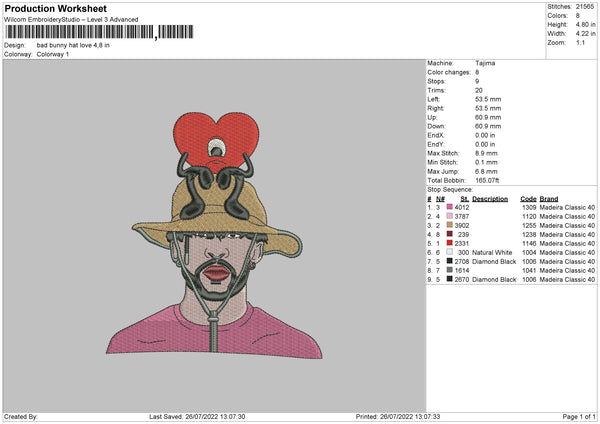The width and height of the screenshot is (600, 424).
Task: Click the Down value '60.9 mm'
Action: pyautogui.click(x=488, y=126)
